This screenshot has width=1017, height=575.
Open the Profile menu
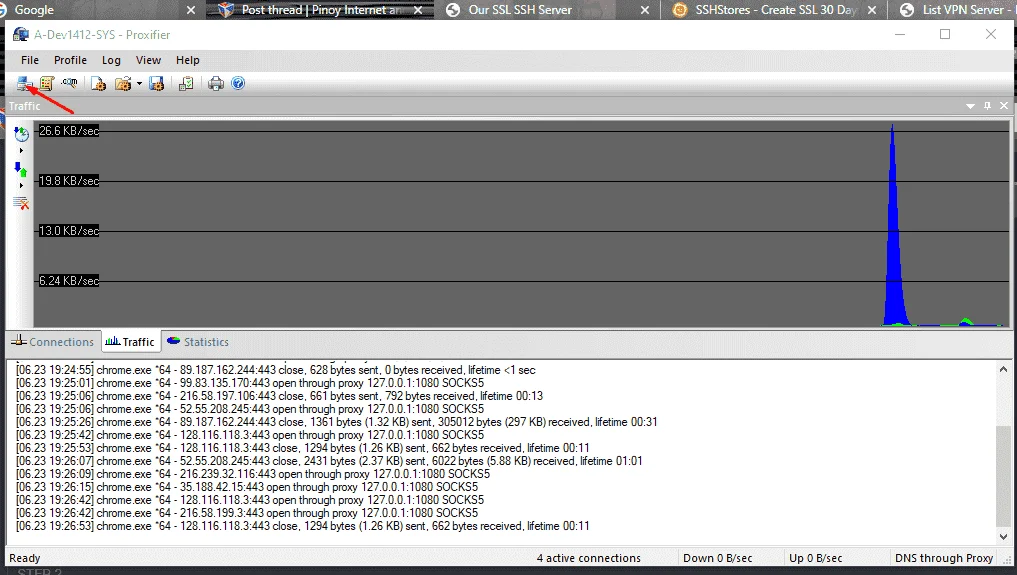(70, 60)
